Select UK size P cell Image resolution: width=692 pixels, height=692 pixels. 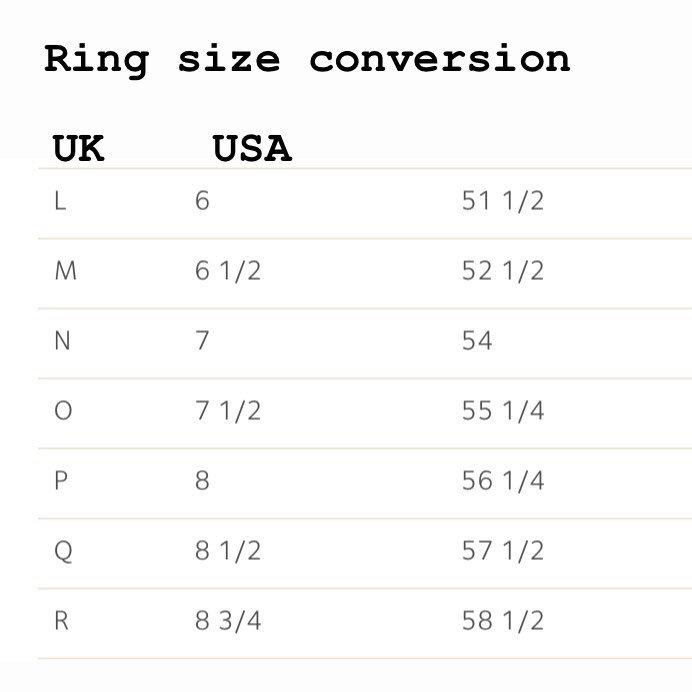coord(61,481)
